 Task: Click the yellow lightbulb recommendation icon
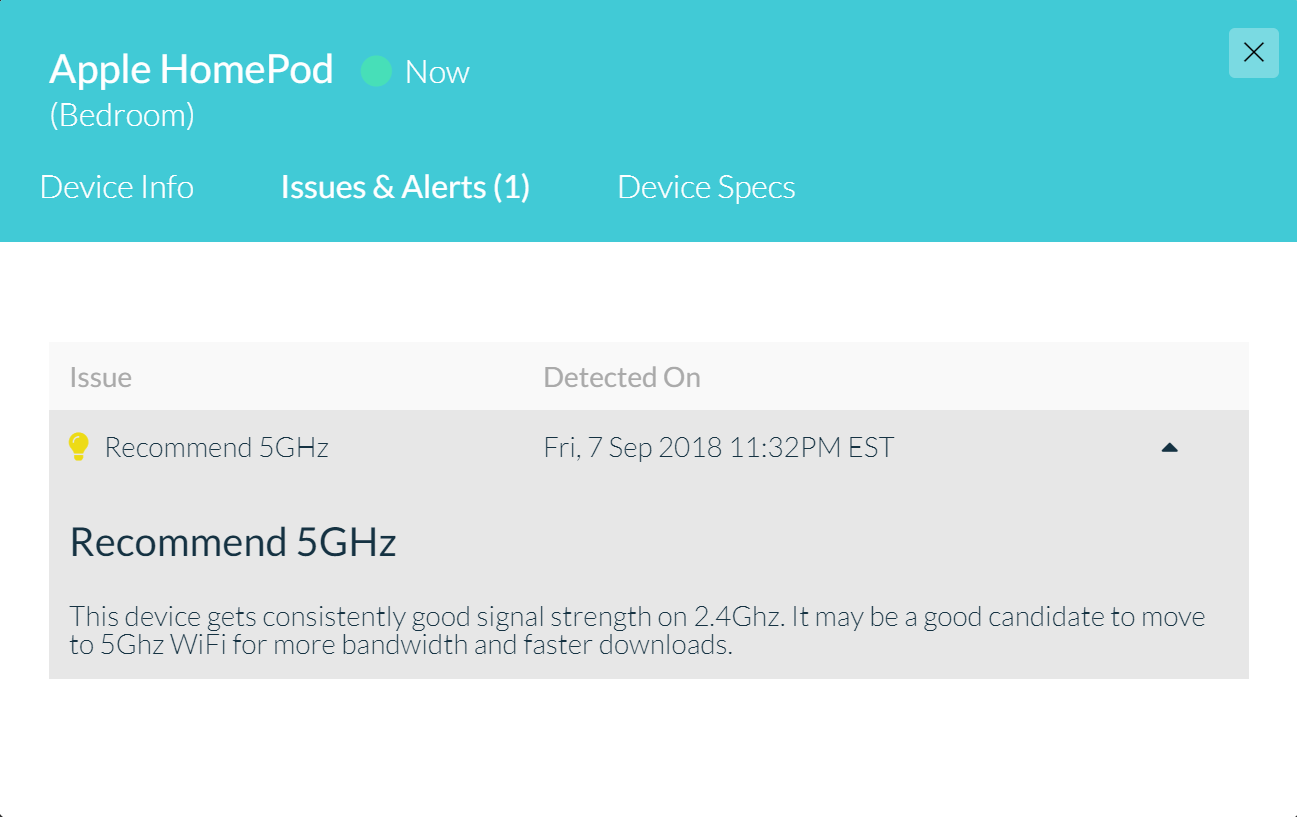point(79,447)
